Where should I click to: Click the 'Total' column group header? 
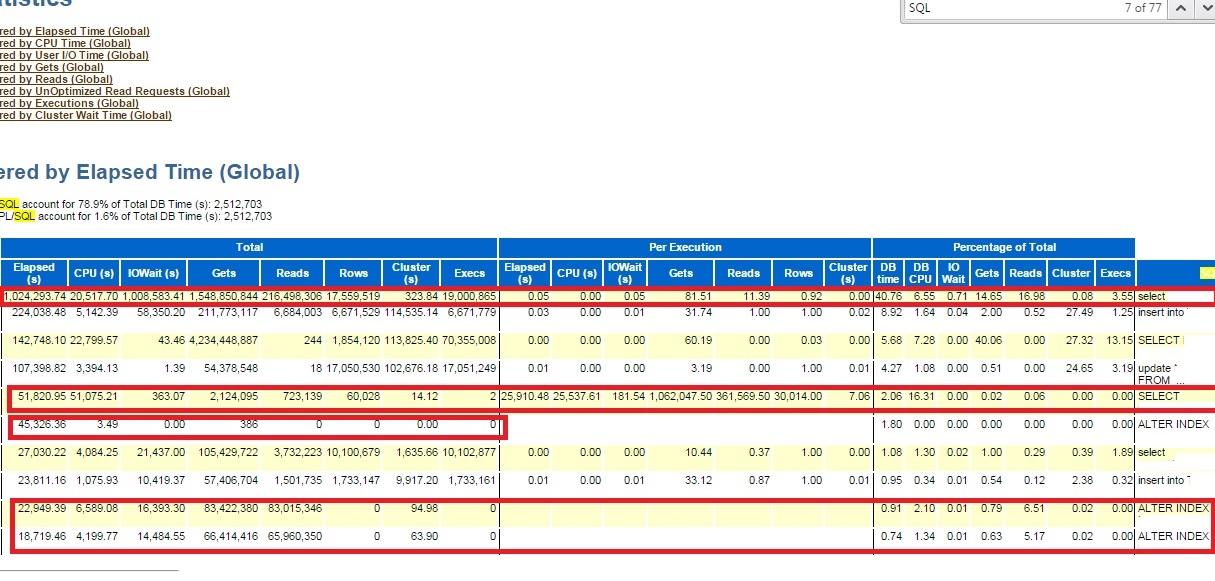click(249, 247)
